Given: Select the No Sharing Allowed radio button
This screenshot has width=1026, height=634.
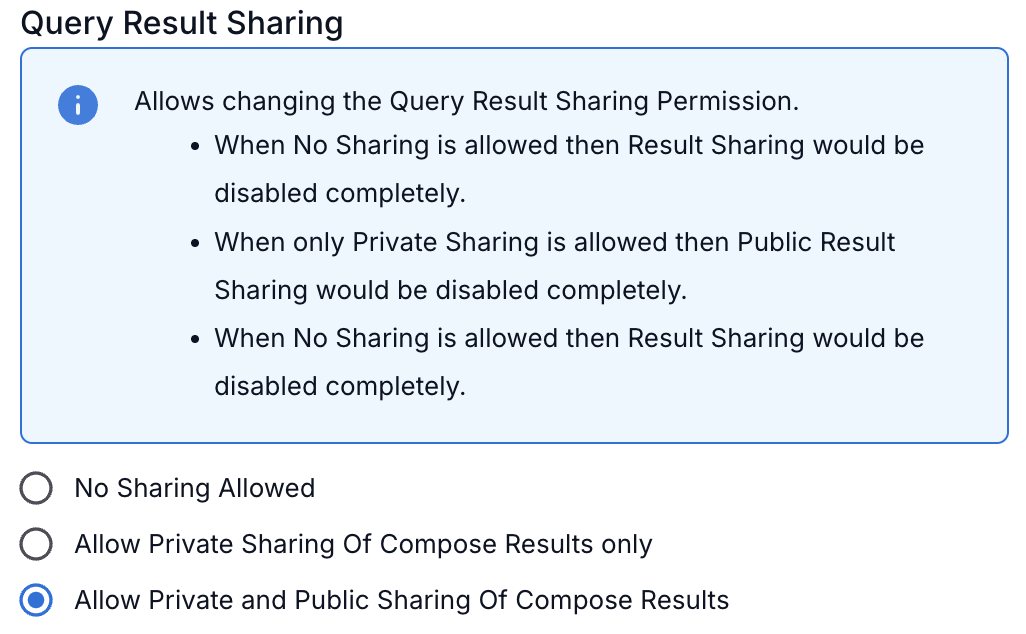Looking at the screenshot, I should pyautogui.click(x=36, y=488).
